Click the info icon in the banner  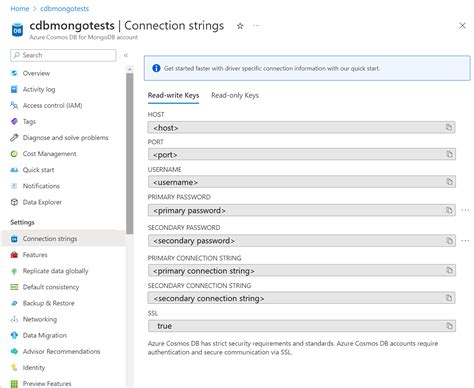tap(156, 68)
